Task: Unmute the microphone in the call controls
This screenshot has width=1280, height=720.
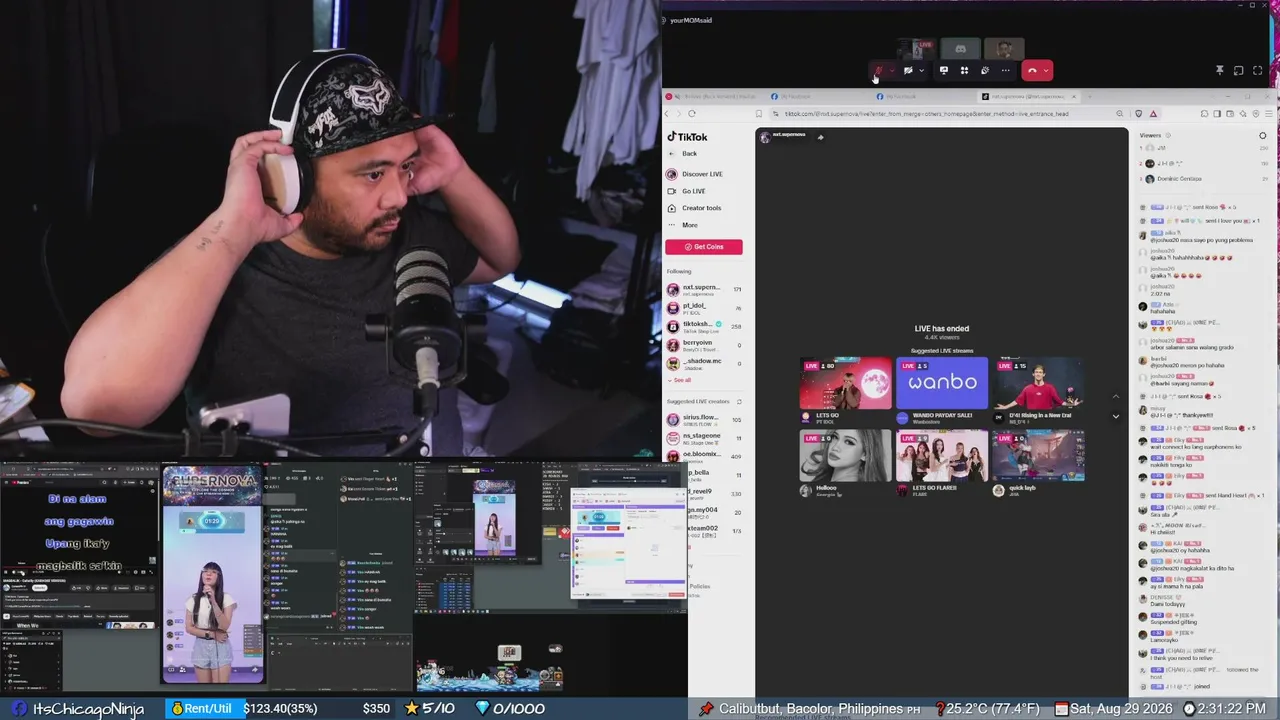Action: click(x=878, y=71)
